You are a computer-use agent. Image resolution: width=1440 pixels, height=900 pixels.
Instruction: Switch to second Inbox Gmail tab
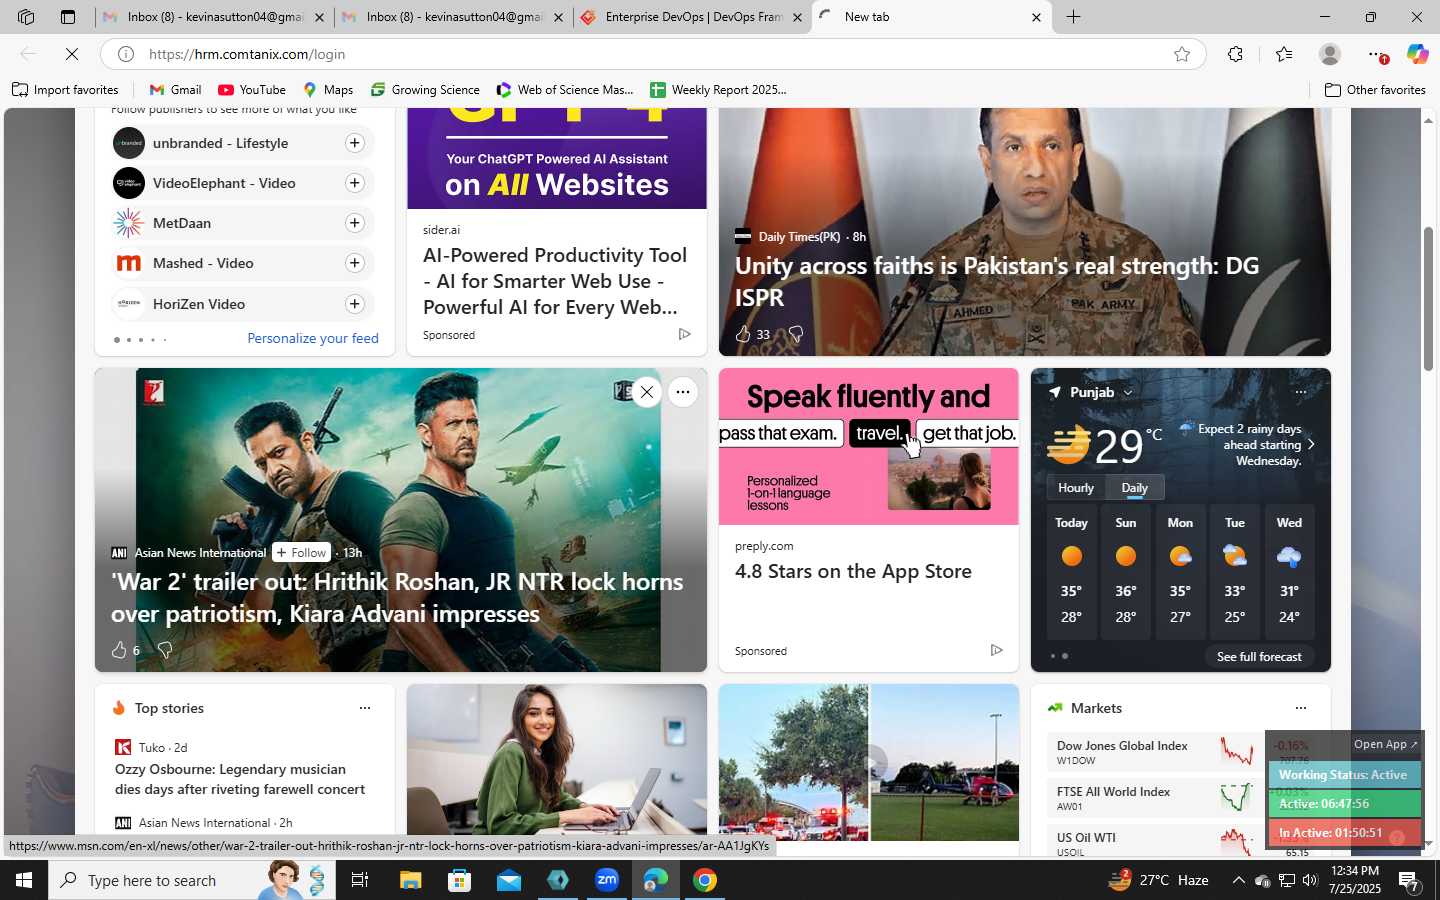[454, 17]
